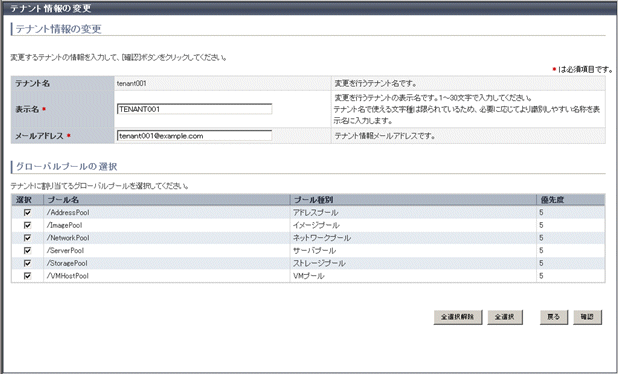Select the /StoragePool pool name

pyautogui.click(x=67, y=263)
